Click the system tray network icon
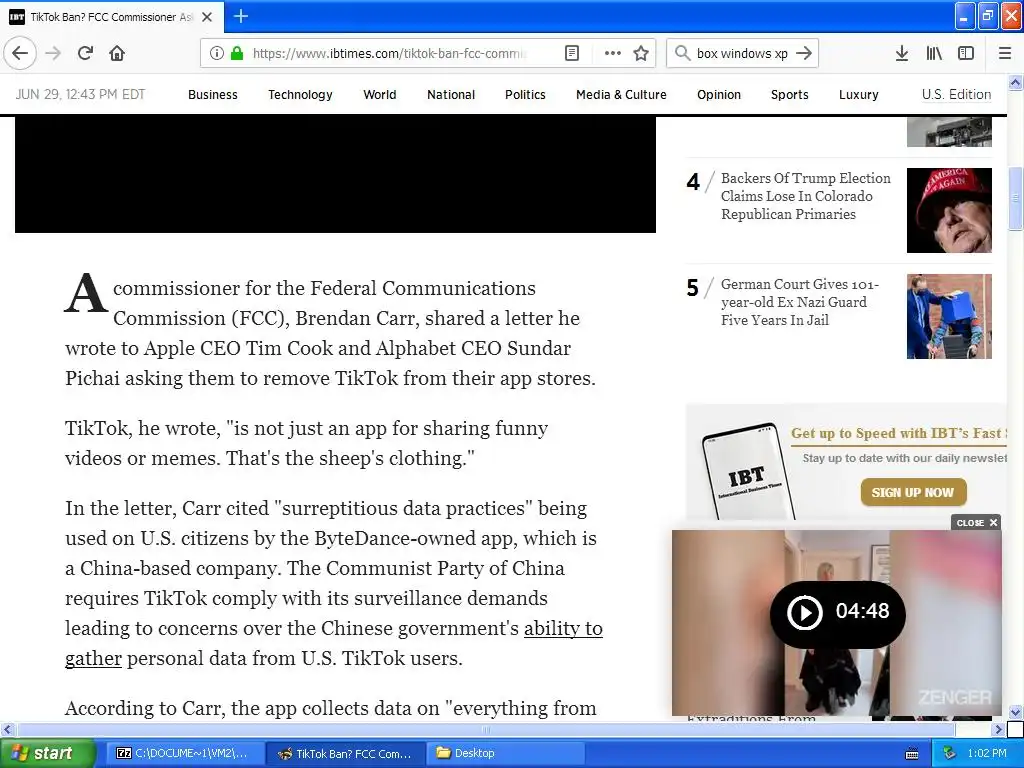The height and width of the screenshot is (768, 1024). click(950, 753)
